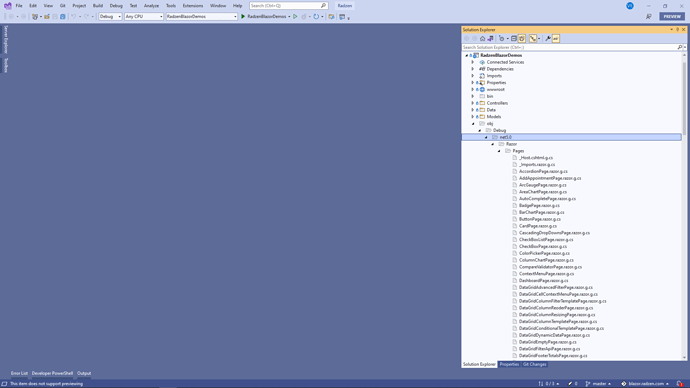Image resolution: width=690 pixels, height=388 pixels.
Task: Collapse the Pages folder
Action: pyautogui.click(x=499, y=151)
